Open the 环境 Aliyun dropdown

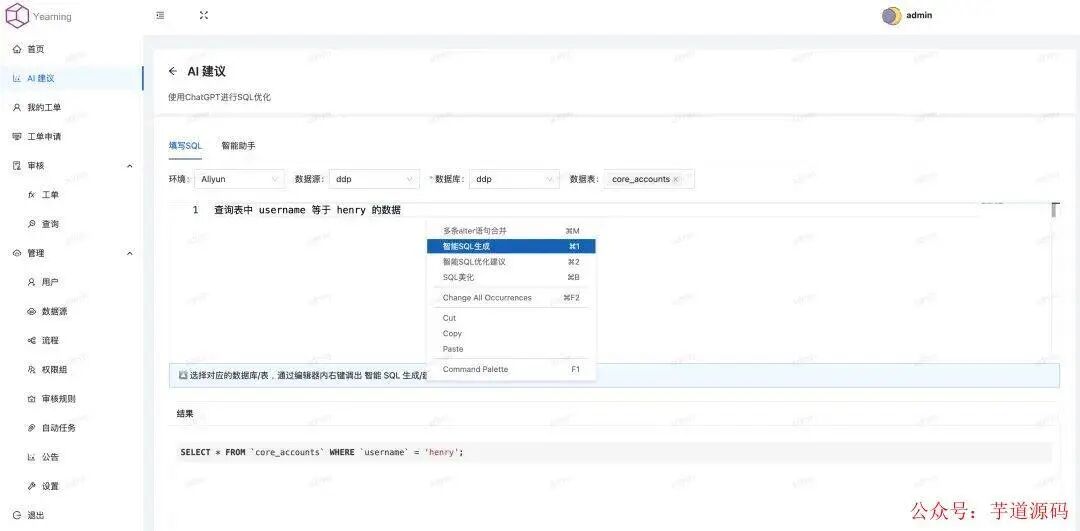pyautogui.click(x=239, y=179)
